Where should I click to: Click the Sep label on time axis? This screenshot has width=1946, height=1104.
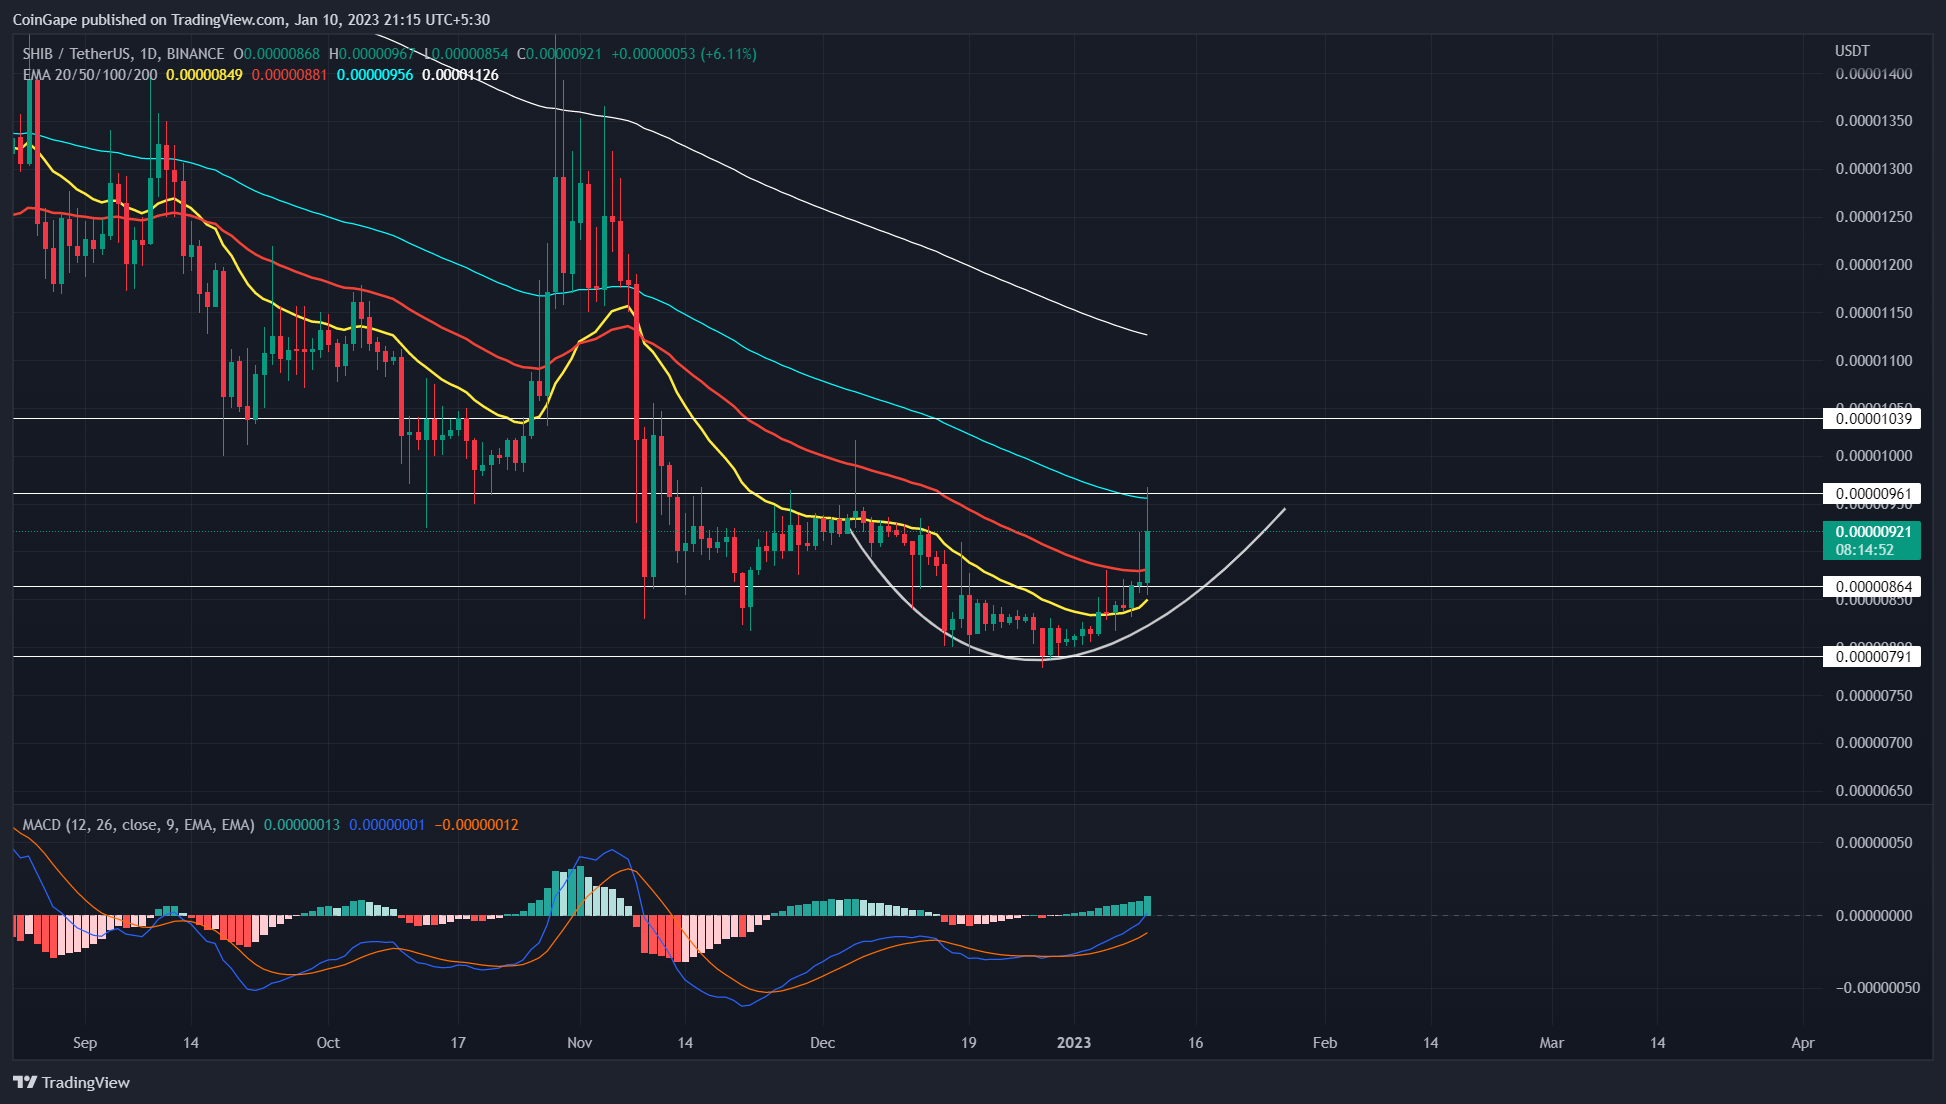pyautogui.click(x=85, y=1043)
